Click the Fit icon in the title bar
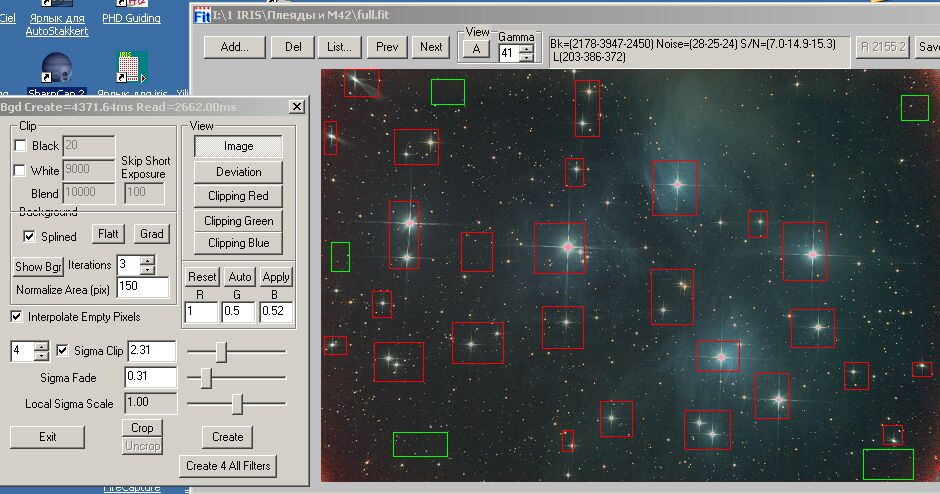 [201, 15]
